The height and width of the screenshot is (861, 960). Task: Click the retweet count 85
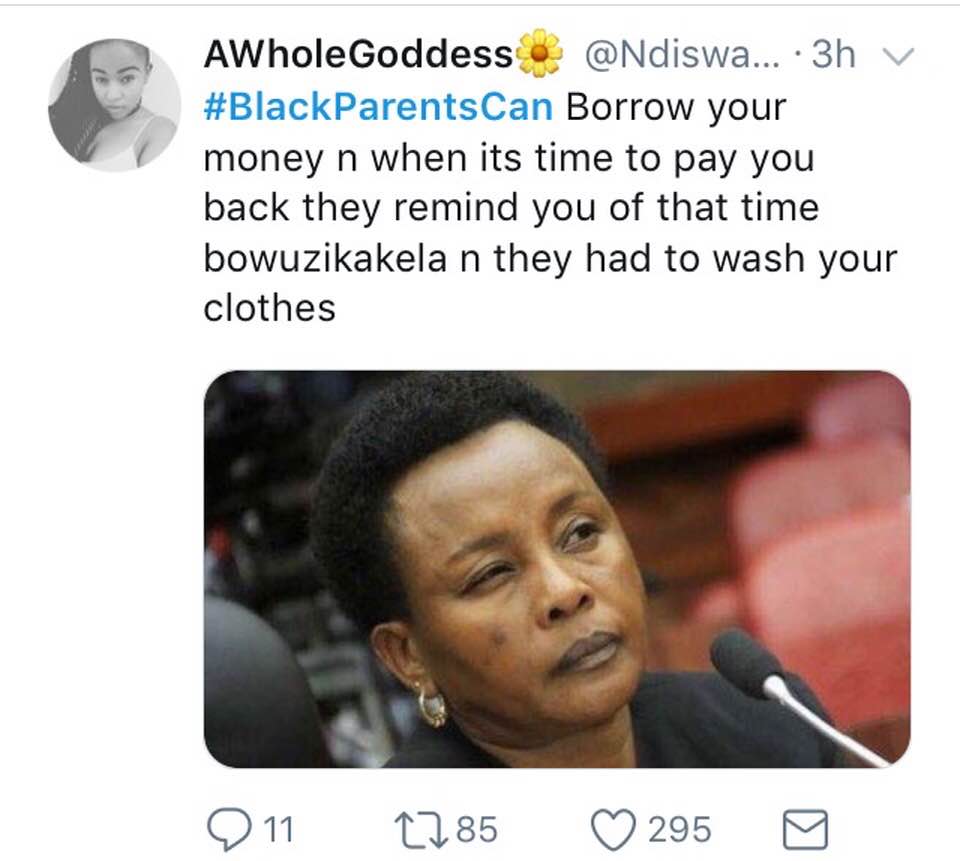pyautogui.click(x=477, y=830)
